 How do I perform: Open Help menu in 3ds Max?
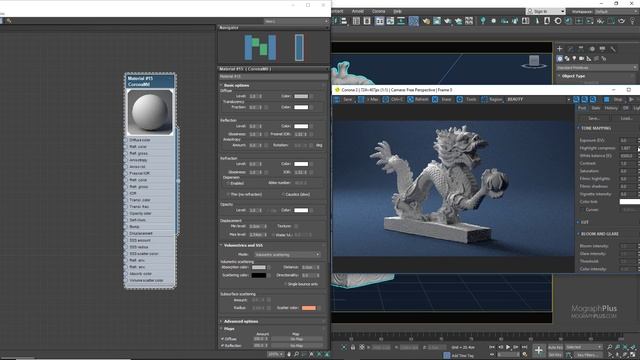point(397,11)
